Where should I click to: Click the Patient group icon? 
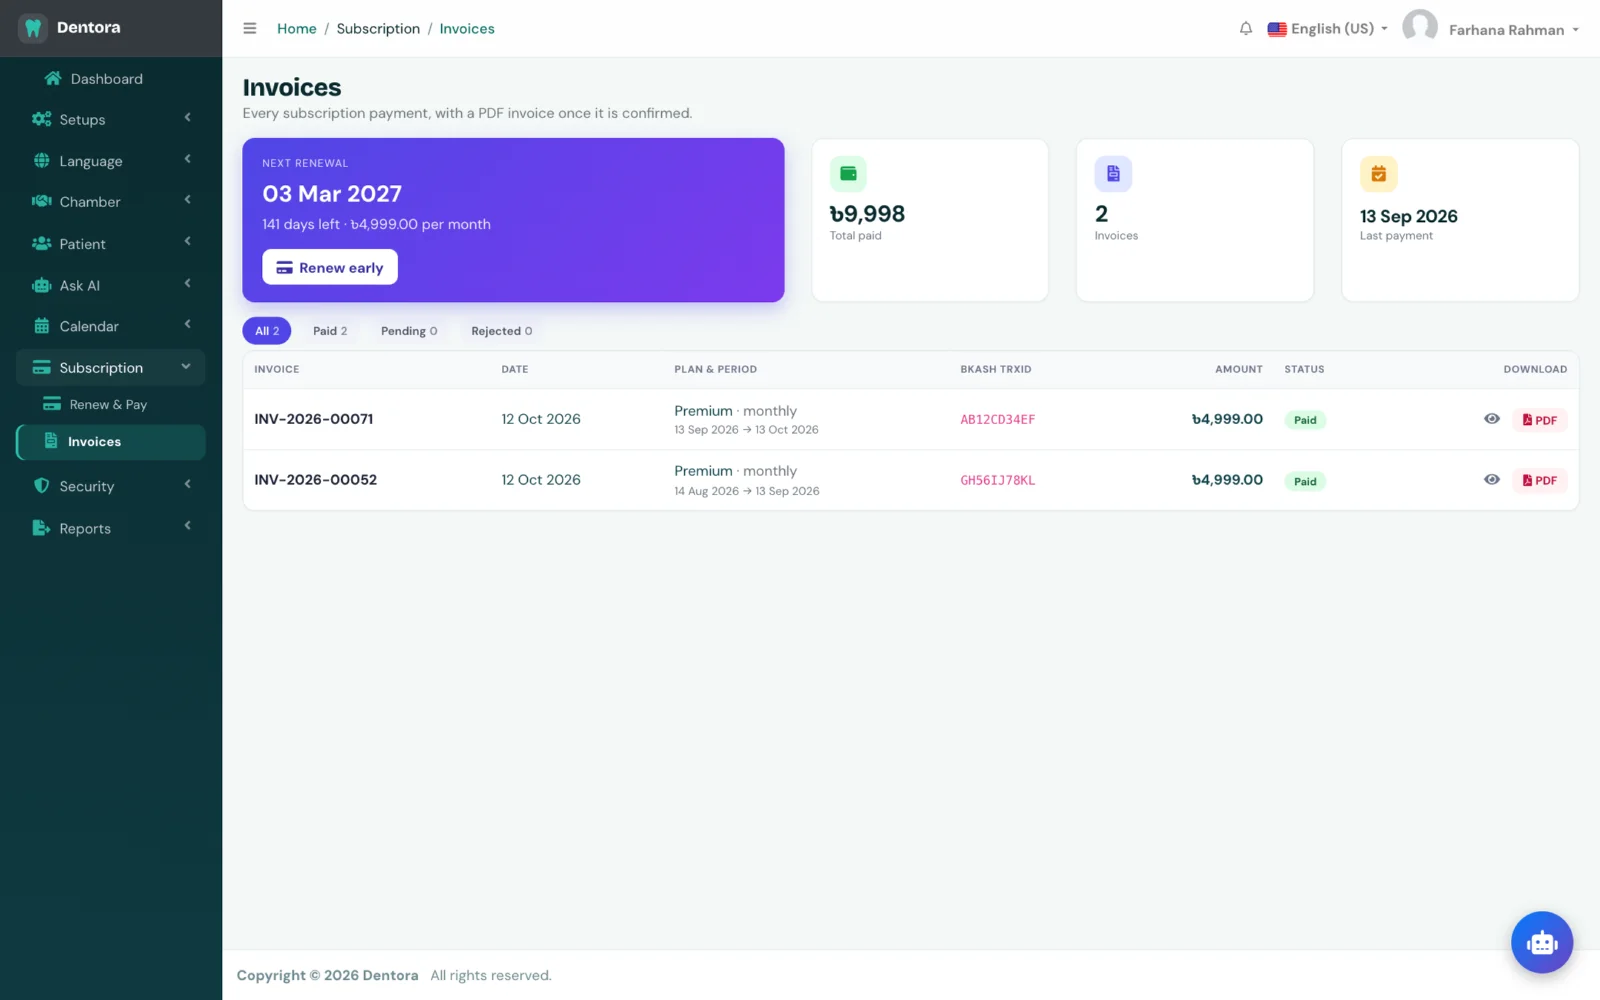point(41,243)
